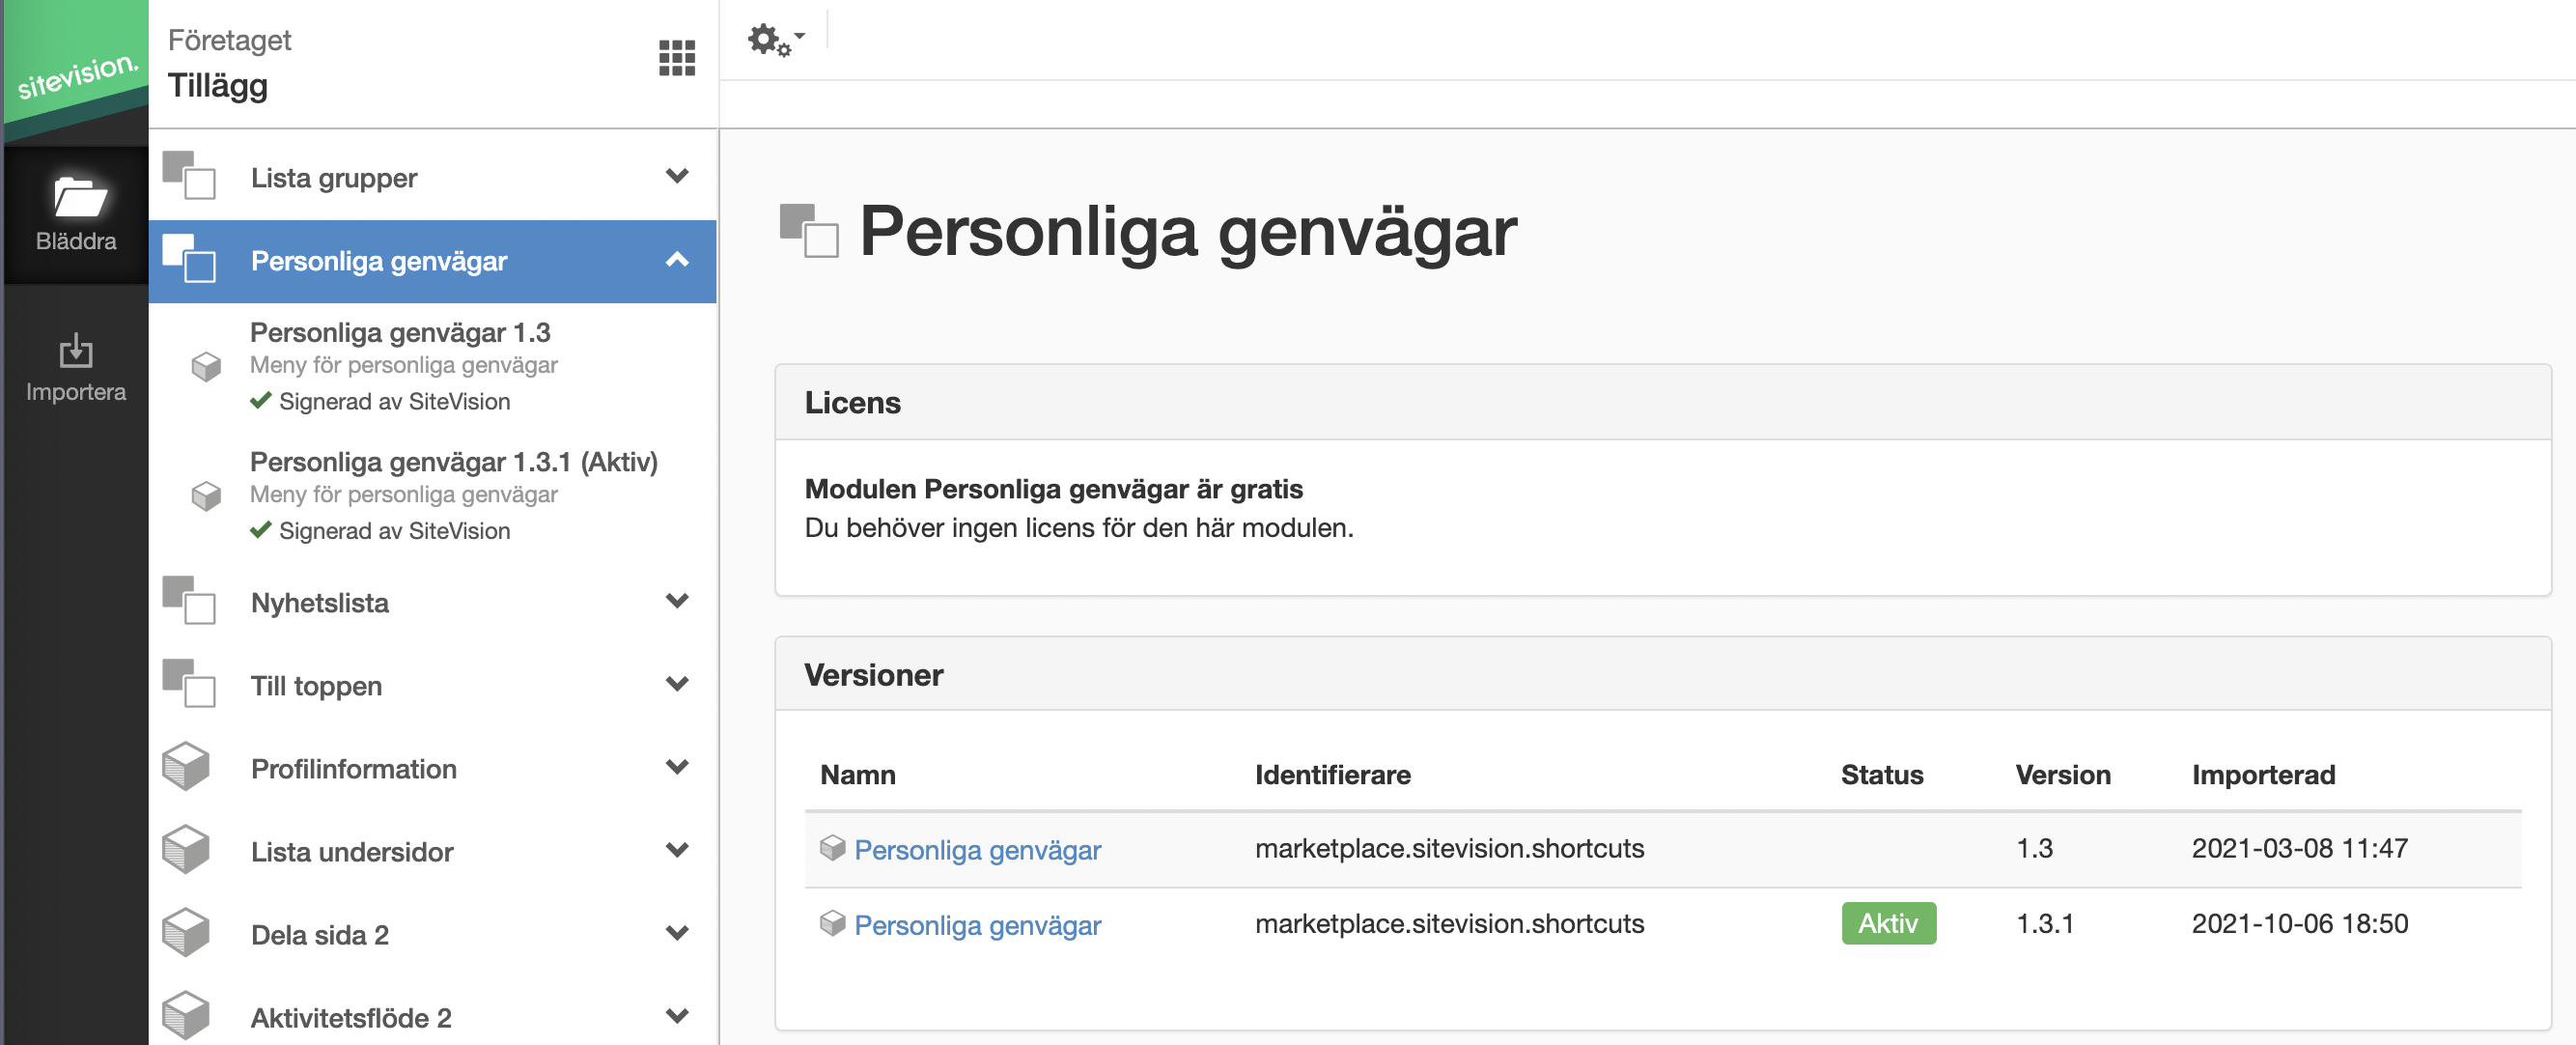The height and width of the screenshot is (1045, 2576).
Task: Select Dela sida 2 in the add-on list
Action: point(433,935)
